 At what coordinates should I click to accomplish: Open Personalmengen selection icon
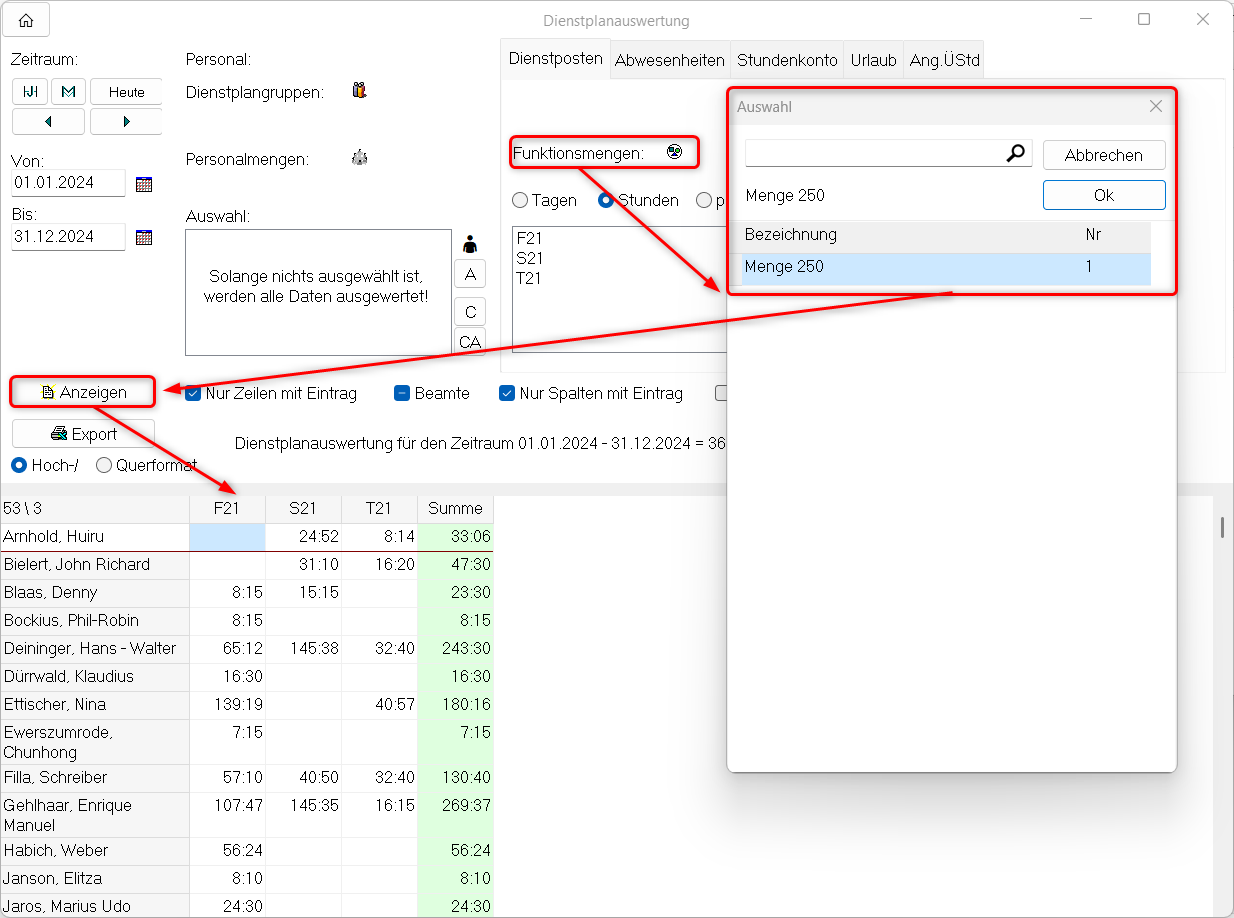(360, 158)
